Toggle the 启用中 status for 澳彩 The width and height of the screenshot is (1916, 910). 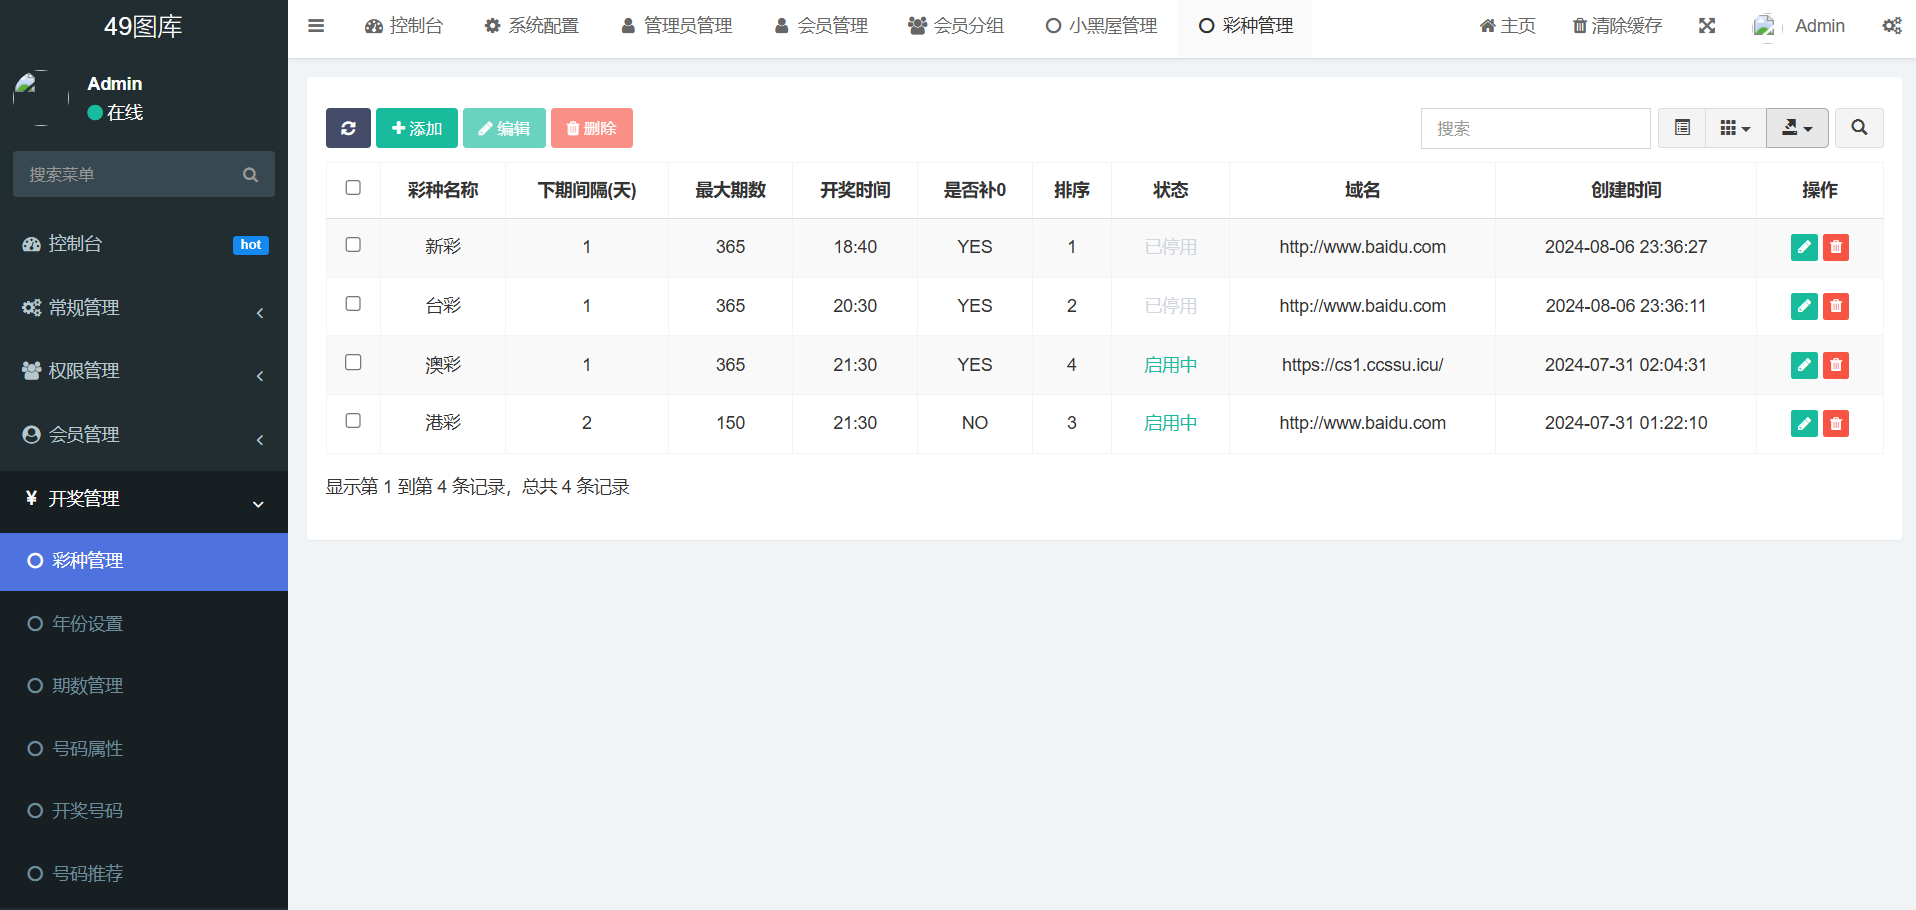coord(1170,365)
